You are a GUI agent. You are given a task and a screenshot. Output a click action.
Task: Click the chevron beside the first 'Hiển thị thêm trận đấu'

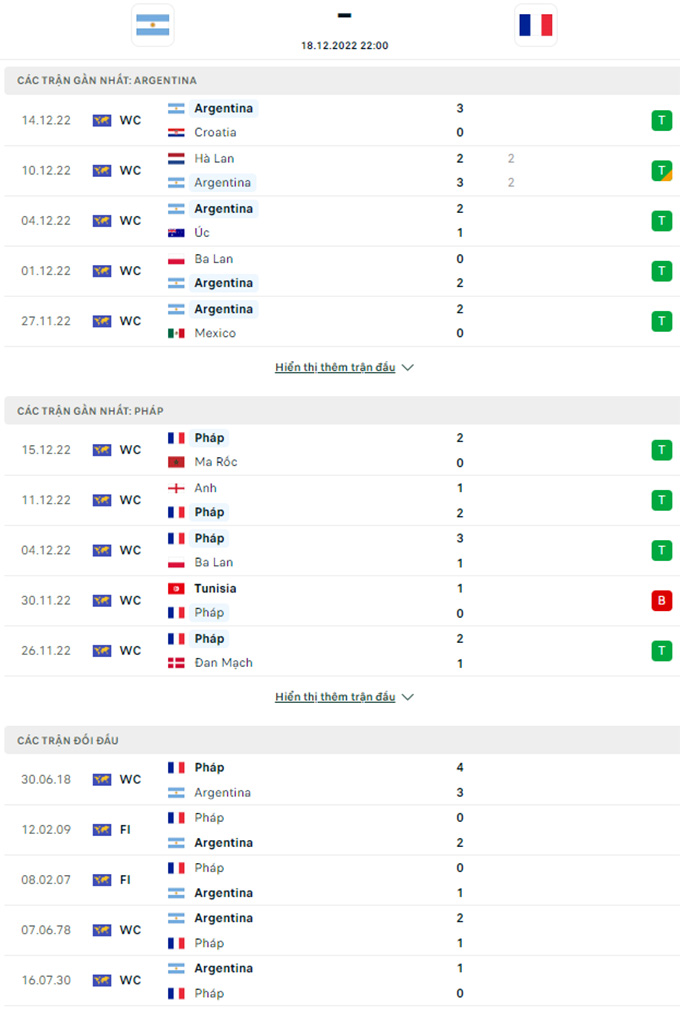407,367
